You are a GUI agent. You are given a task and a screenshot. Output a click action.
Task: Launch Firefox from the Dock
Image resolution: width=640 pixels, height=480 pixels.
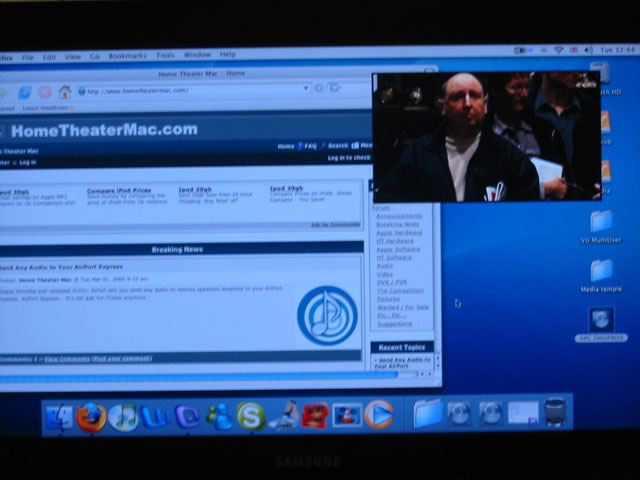coord(91,417)
